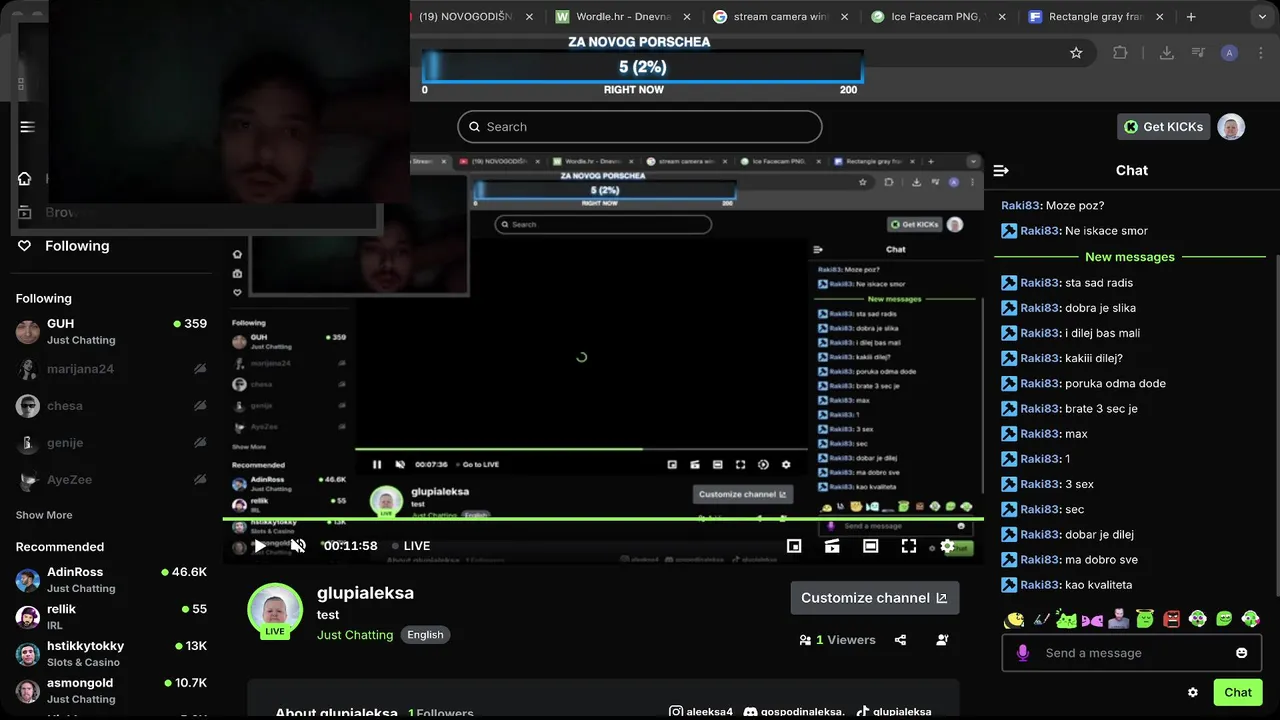Play the livestream video
Screen dimensions: 1280x720
tap(260, 546)
